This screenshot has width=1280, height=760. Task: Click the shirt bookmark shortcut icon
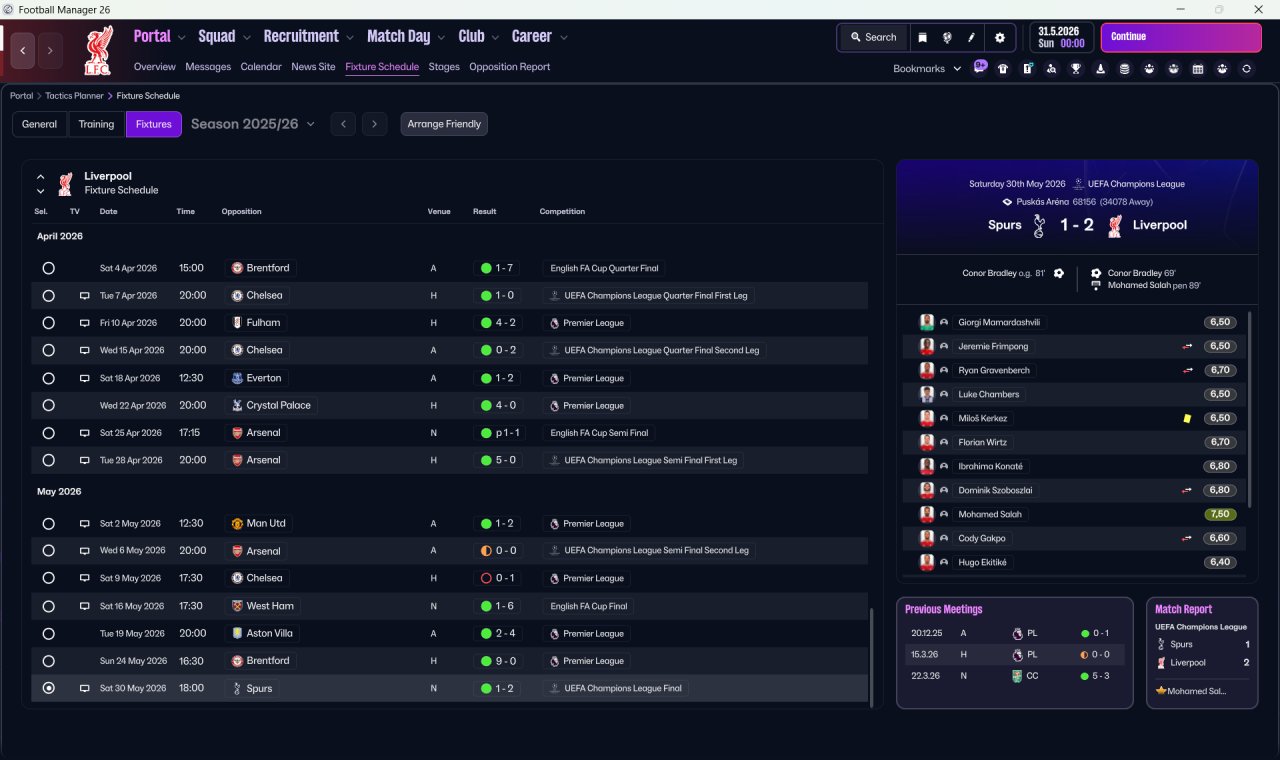(x=1003, y=69)
